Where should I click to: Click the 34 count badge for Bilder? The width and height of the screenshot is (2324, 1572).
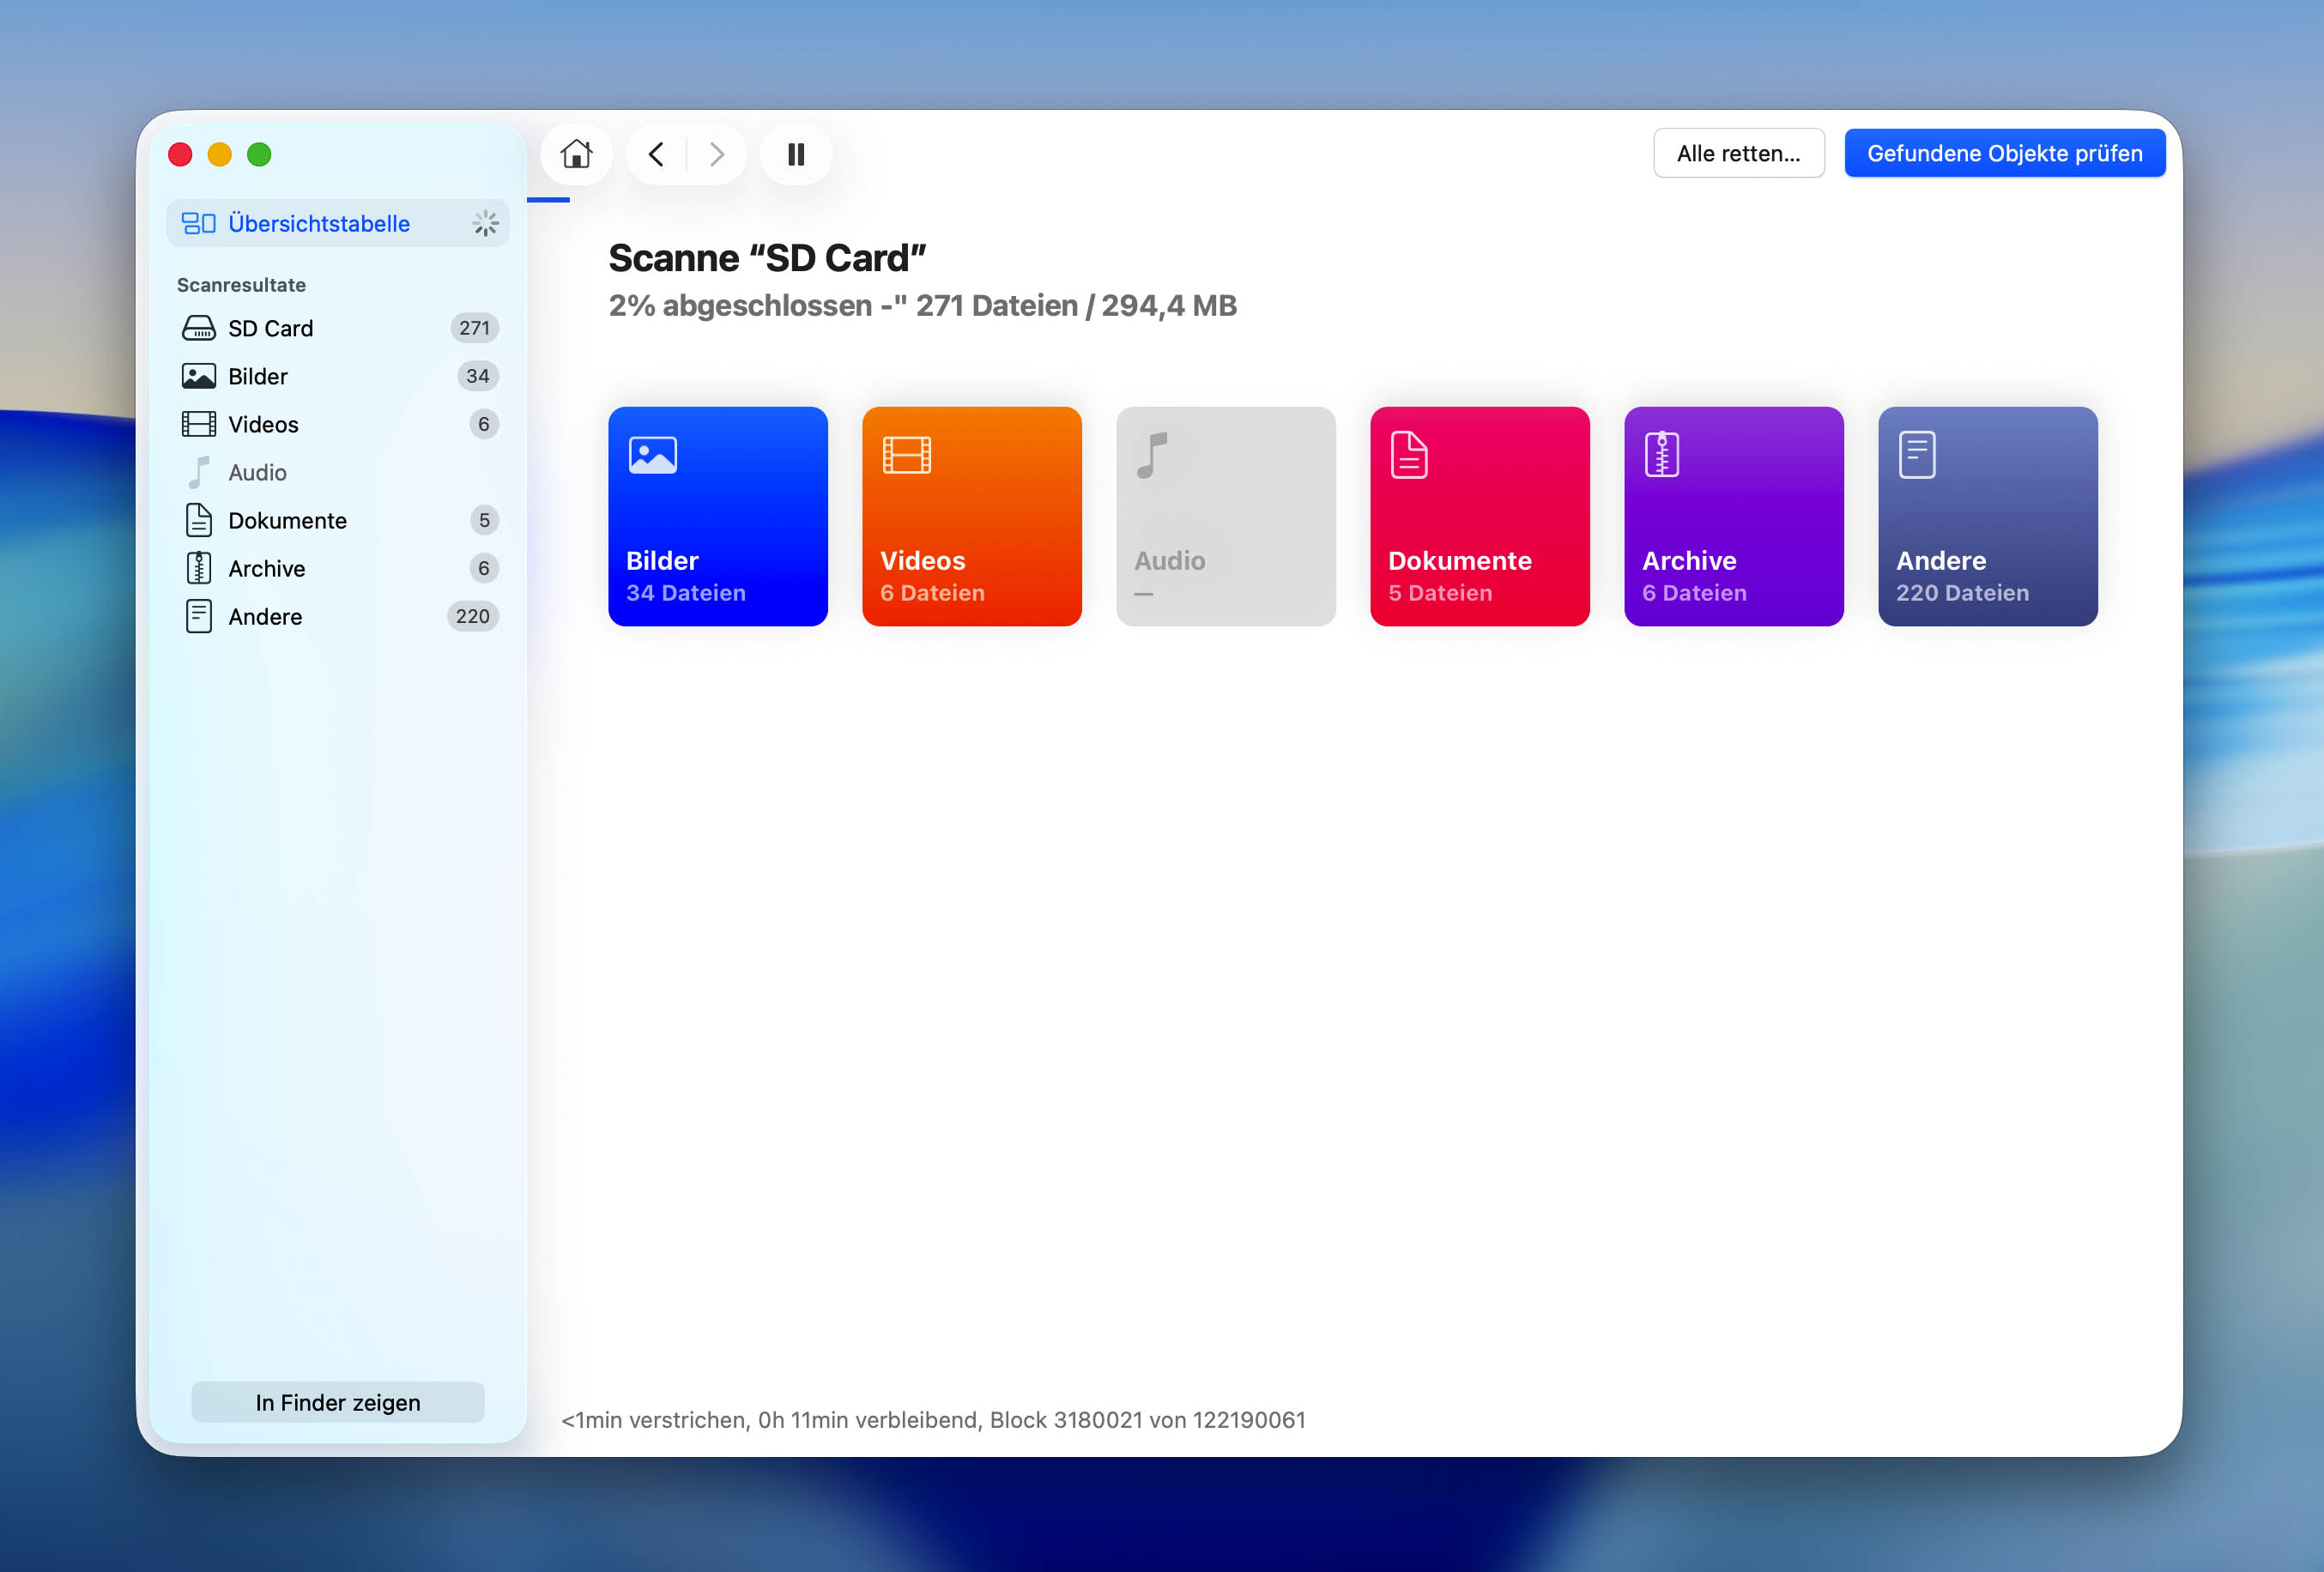point(477,376)
